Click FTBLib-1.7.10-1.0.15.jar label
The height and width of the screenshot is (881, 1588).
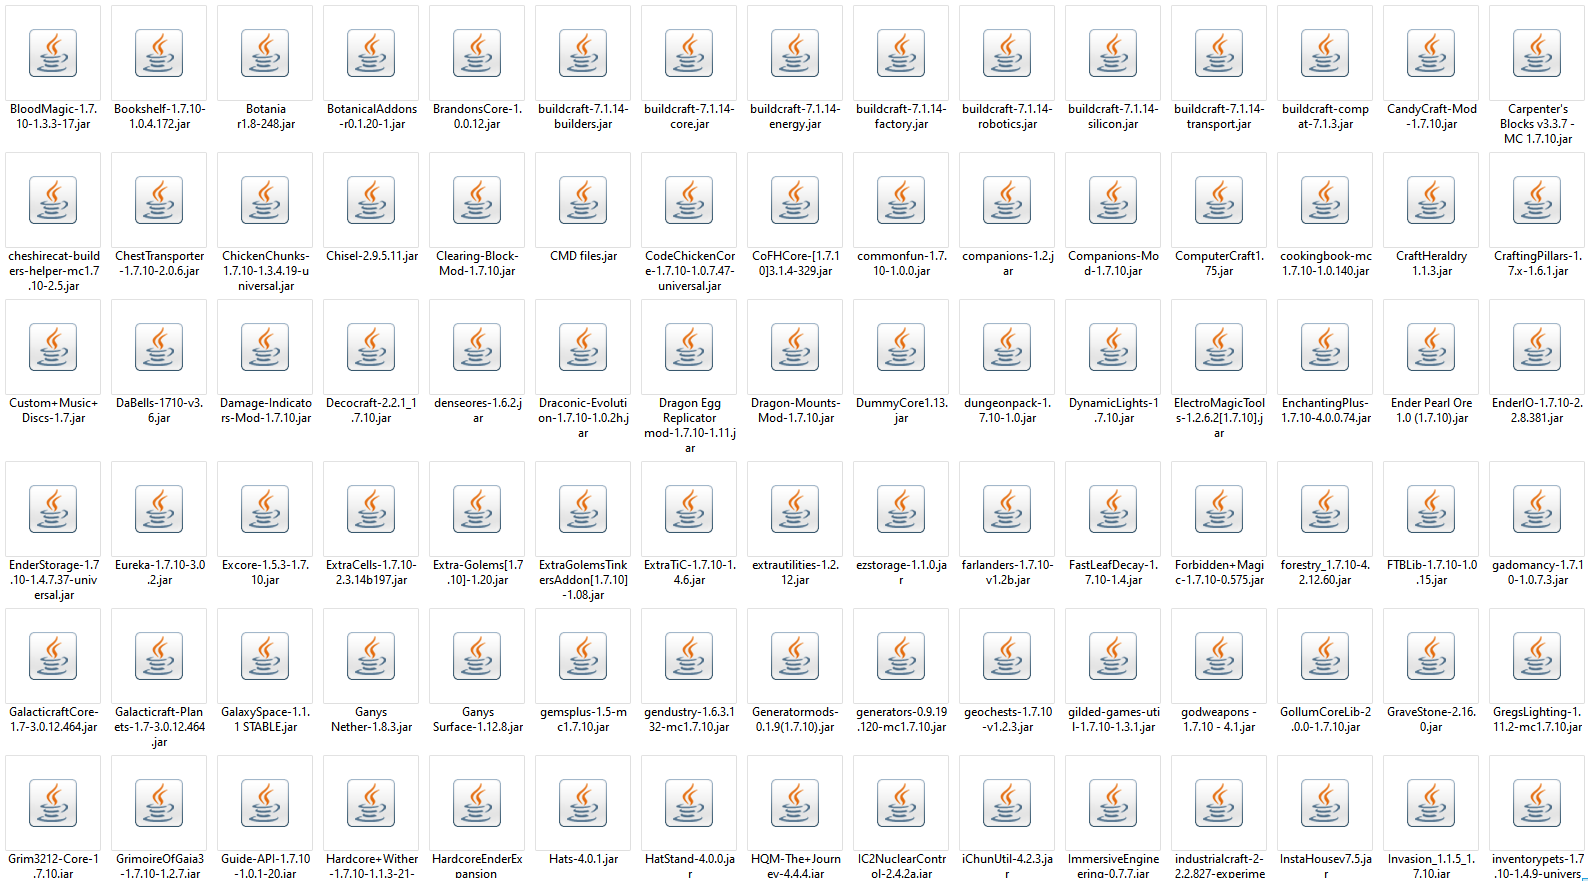click(1431, 572)
